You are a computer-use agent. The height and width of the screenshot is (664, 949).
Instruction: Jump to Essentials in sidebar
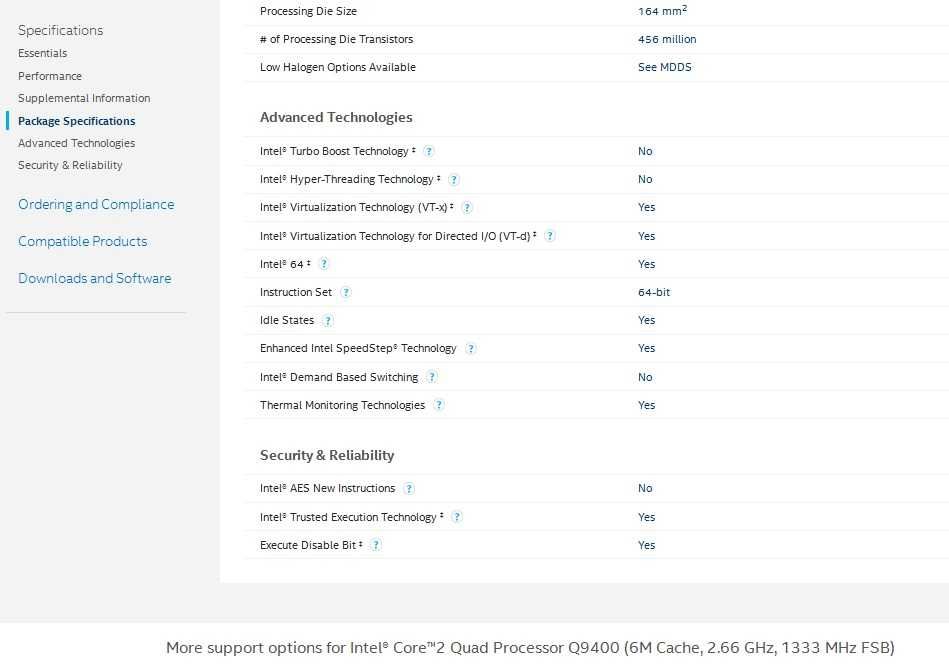[x=43, y=53]
